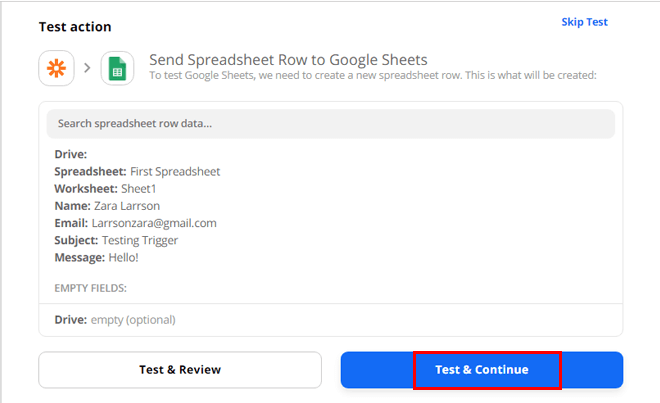
Task: Click the Name value "Zara Larrson"
Action: click(x=127, y=206)
